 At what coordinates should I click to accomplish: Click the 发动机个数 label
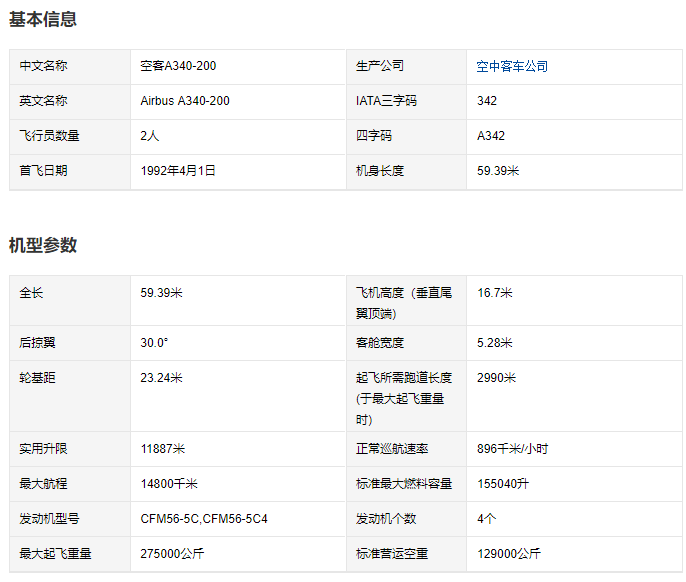pyautogui.click(x=386, y=519)
